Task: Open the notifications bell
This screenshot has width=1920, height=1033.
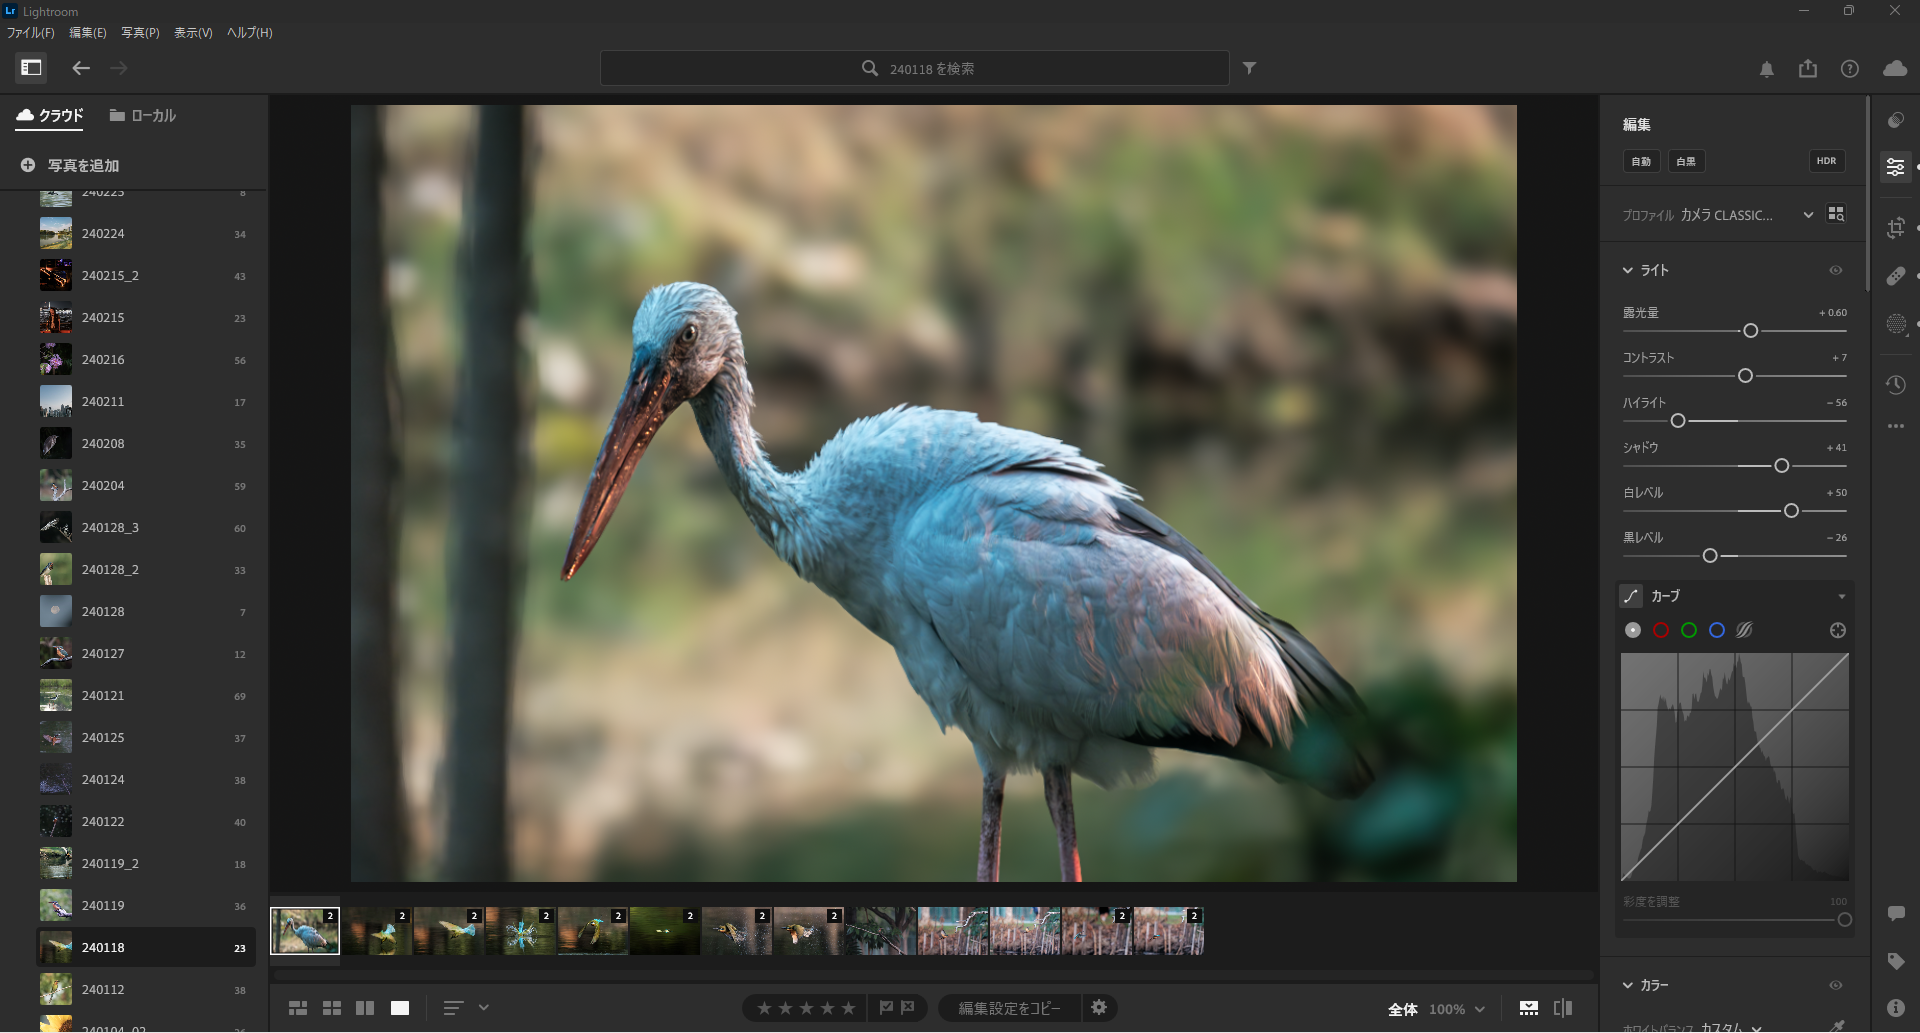Action: point(1767,69)
